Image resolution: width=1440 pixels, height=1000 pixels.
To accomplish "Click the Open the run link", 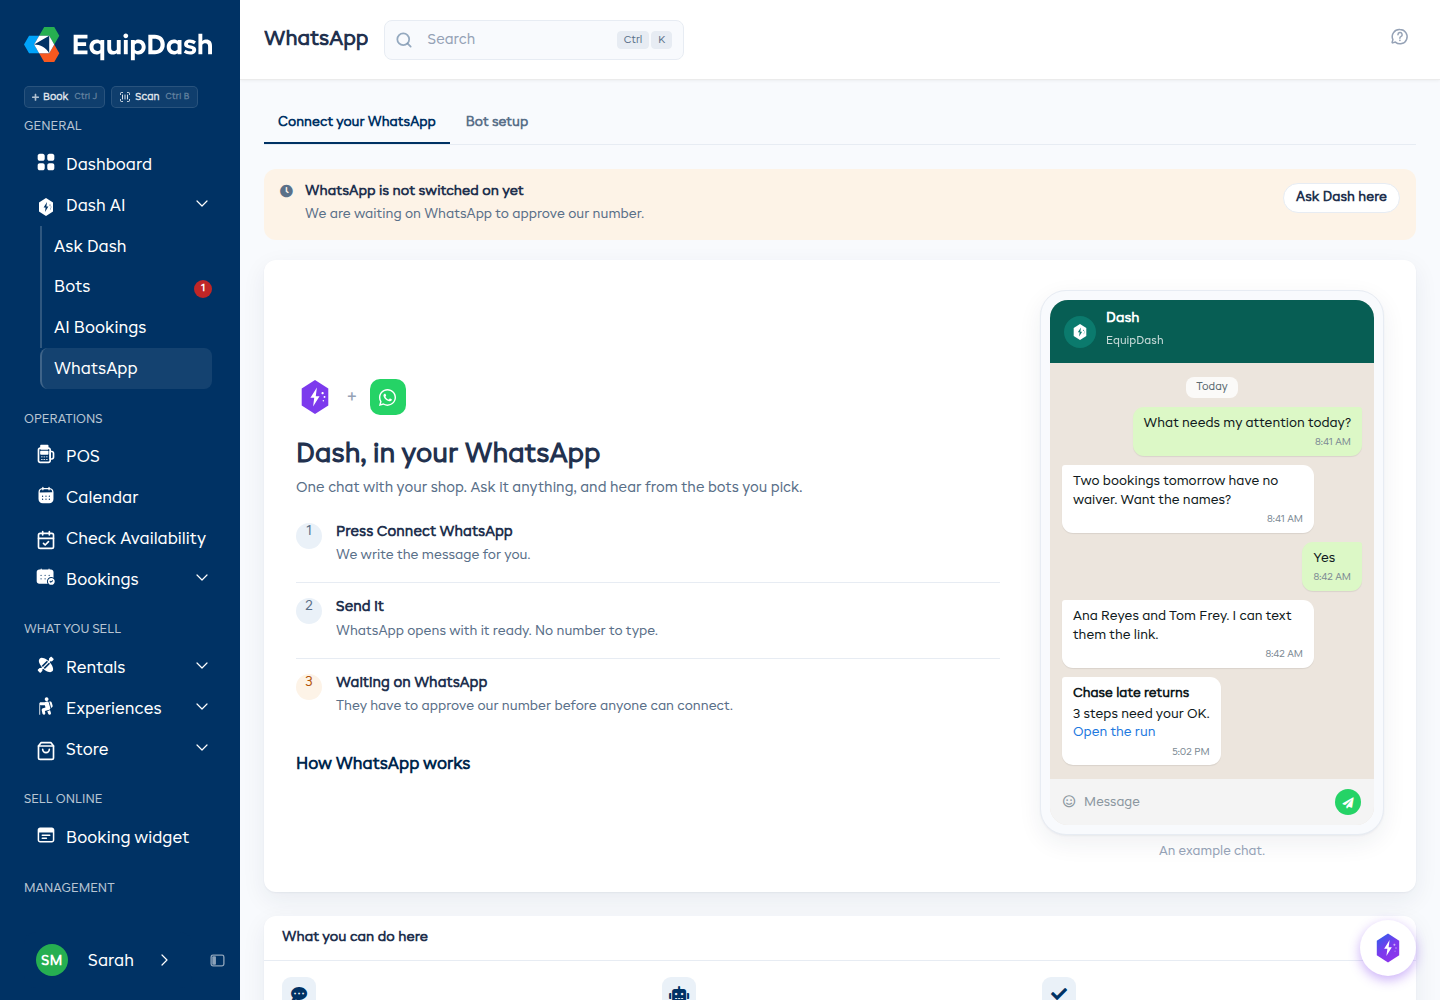I will [1114, 732].
